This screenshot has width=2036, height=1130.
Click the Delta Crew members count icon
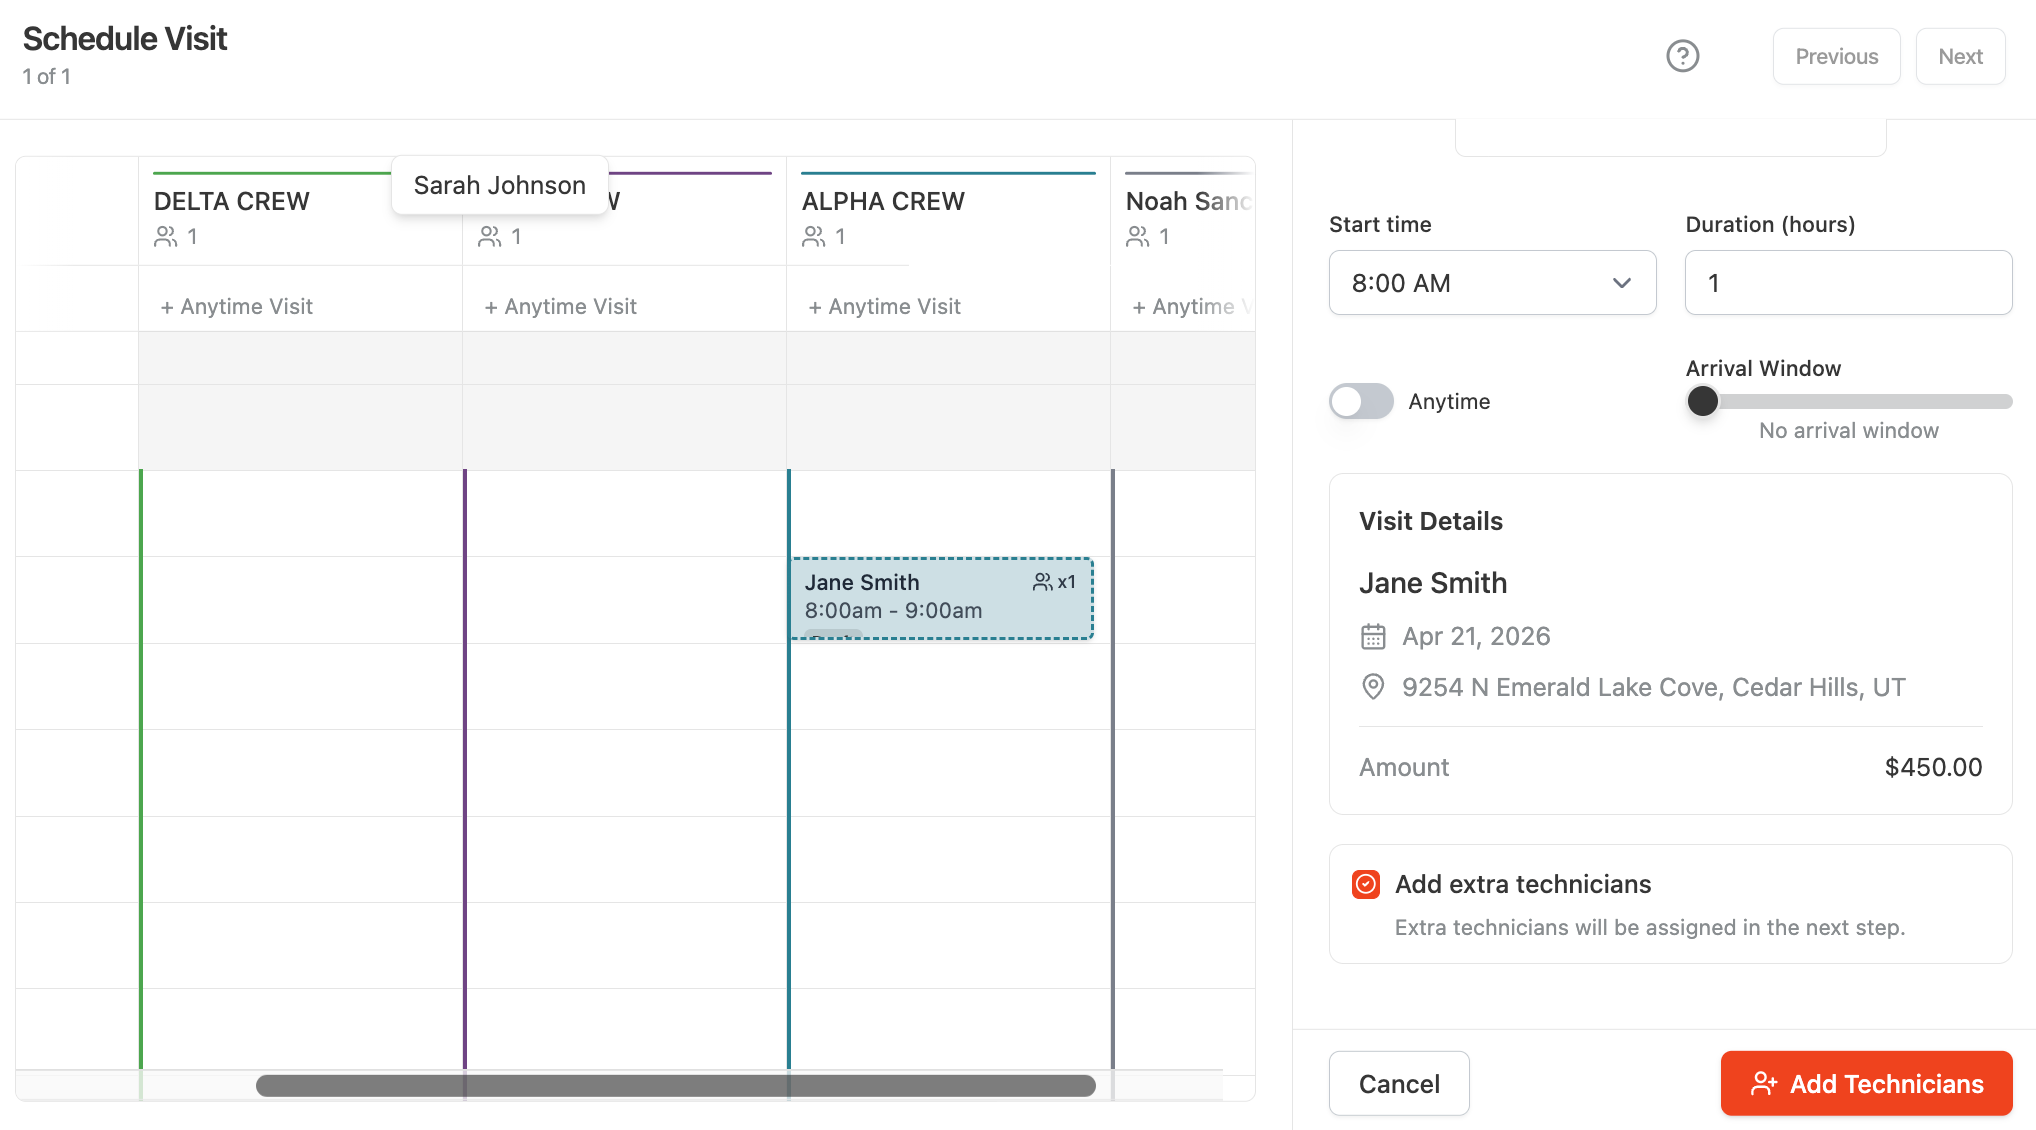click(166, 237)
